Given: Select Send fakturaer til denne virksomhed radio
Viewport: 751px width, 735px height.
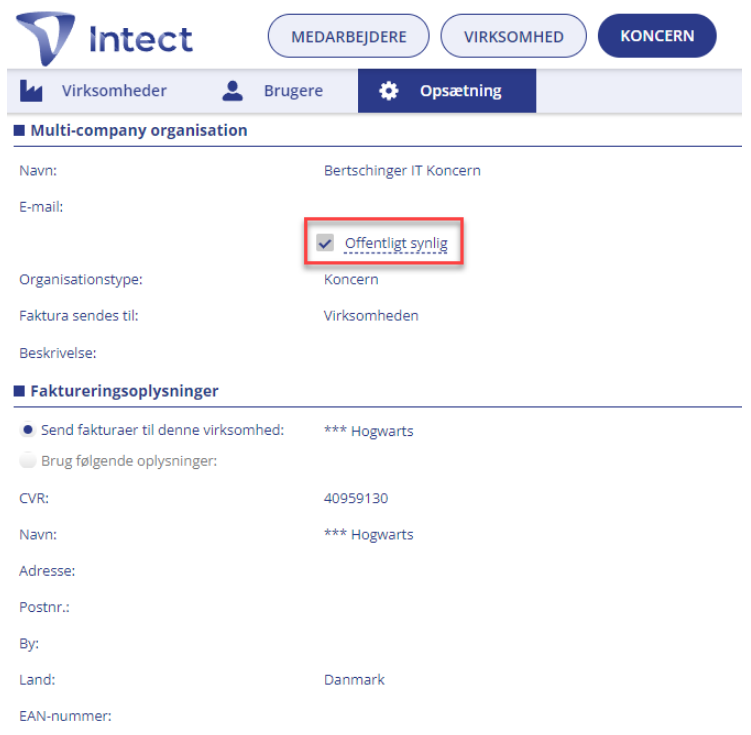Looking at the screenshot, I should point(28,430).
